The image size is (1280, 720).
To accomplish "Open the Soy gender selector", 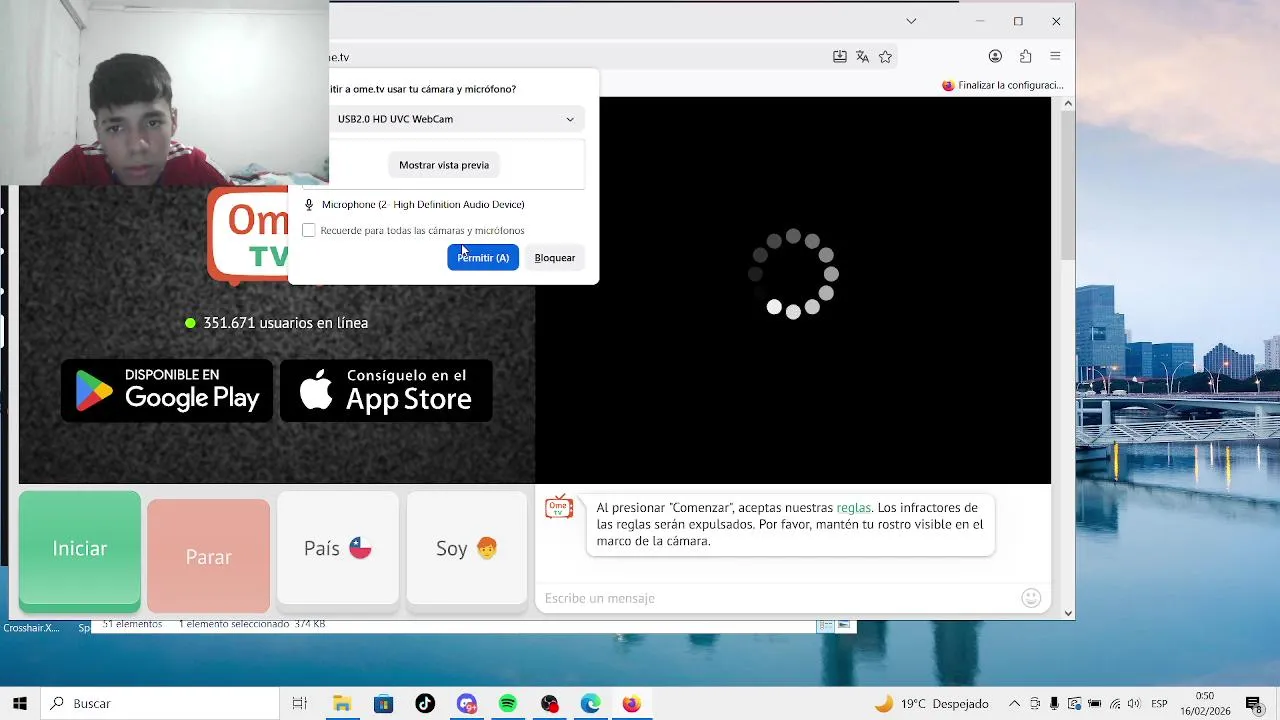I will (467, 548).
